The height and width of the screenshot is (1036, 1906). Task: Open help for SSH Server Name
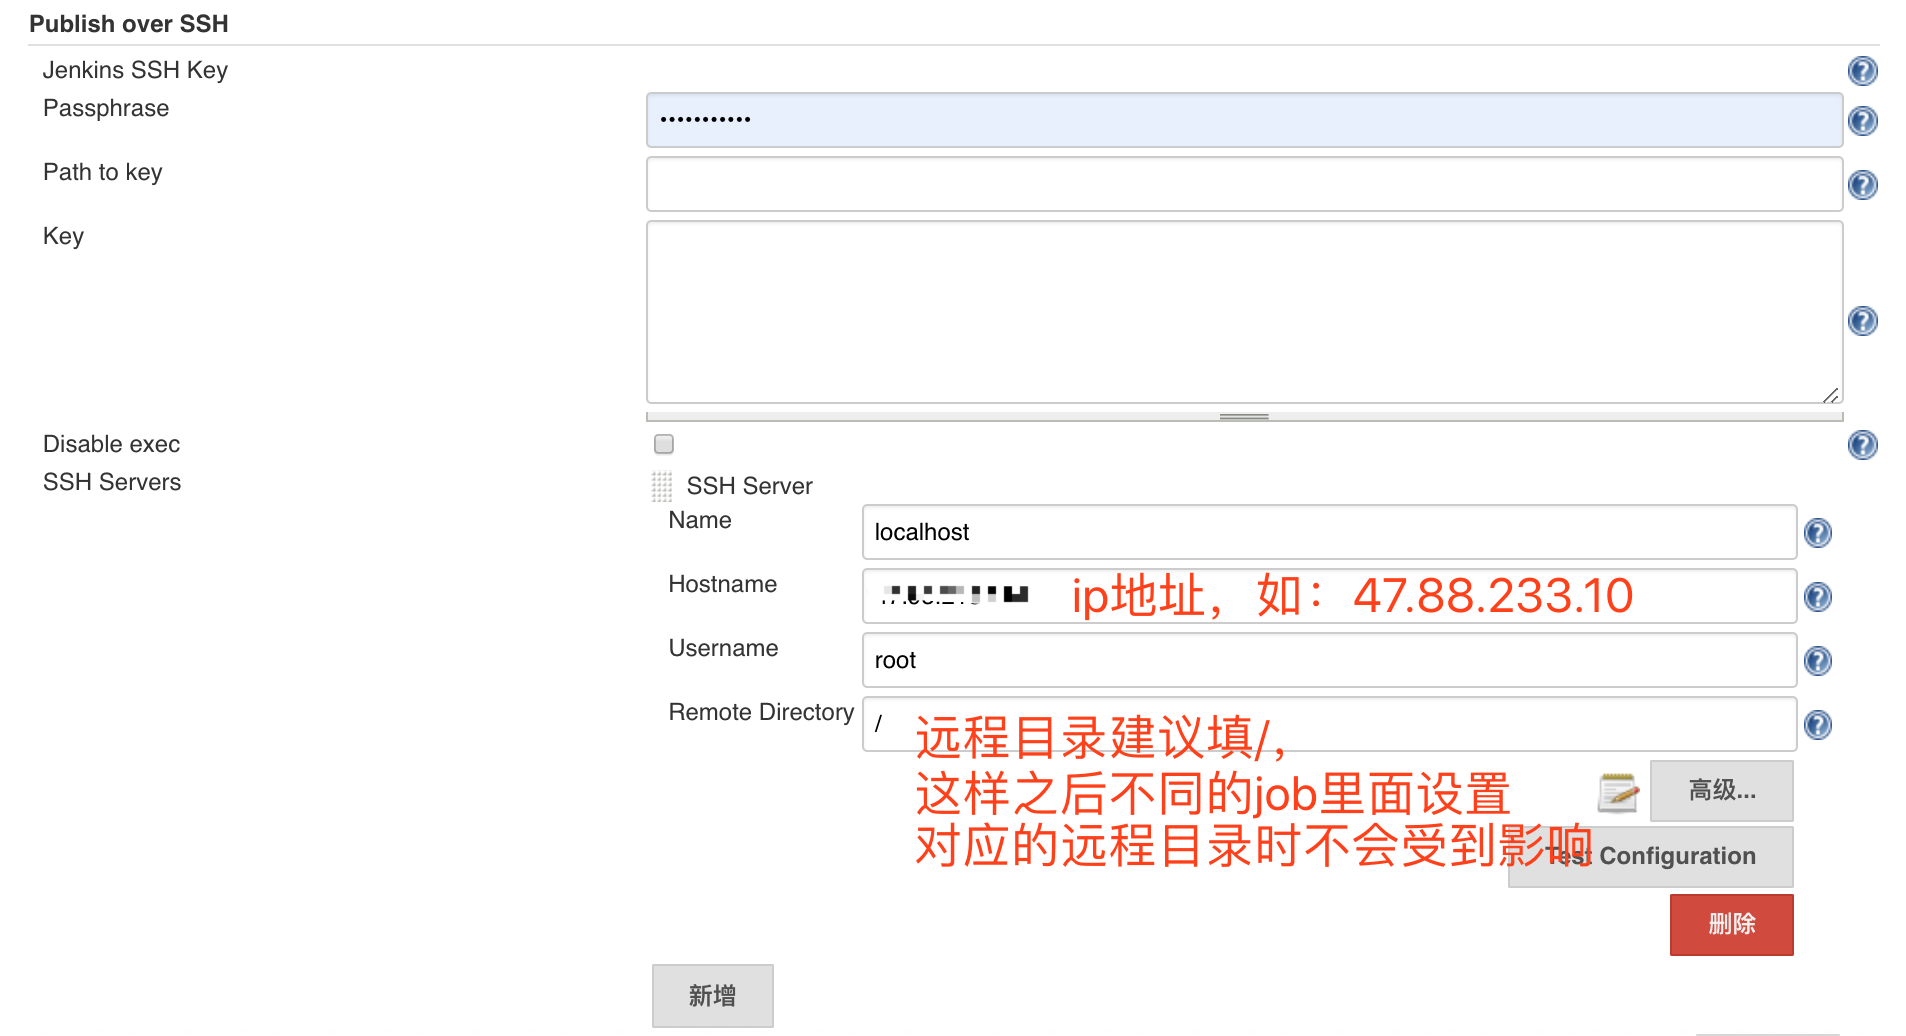tap(1817, 533)
